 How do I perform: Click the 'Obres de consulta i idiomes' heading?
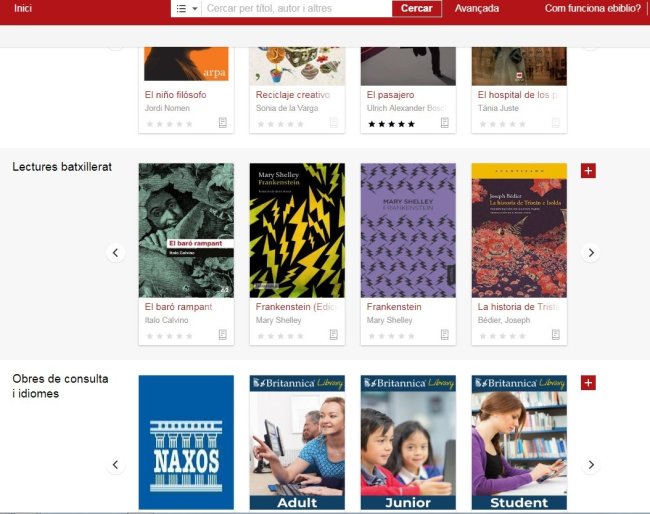[61, 386]
